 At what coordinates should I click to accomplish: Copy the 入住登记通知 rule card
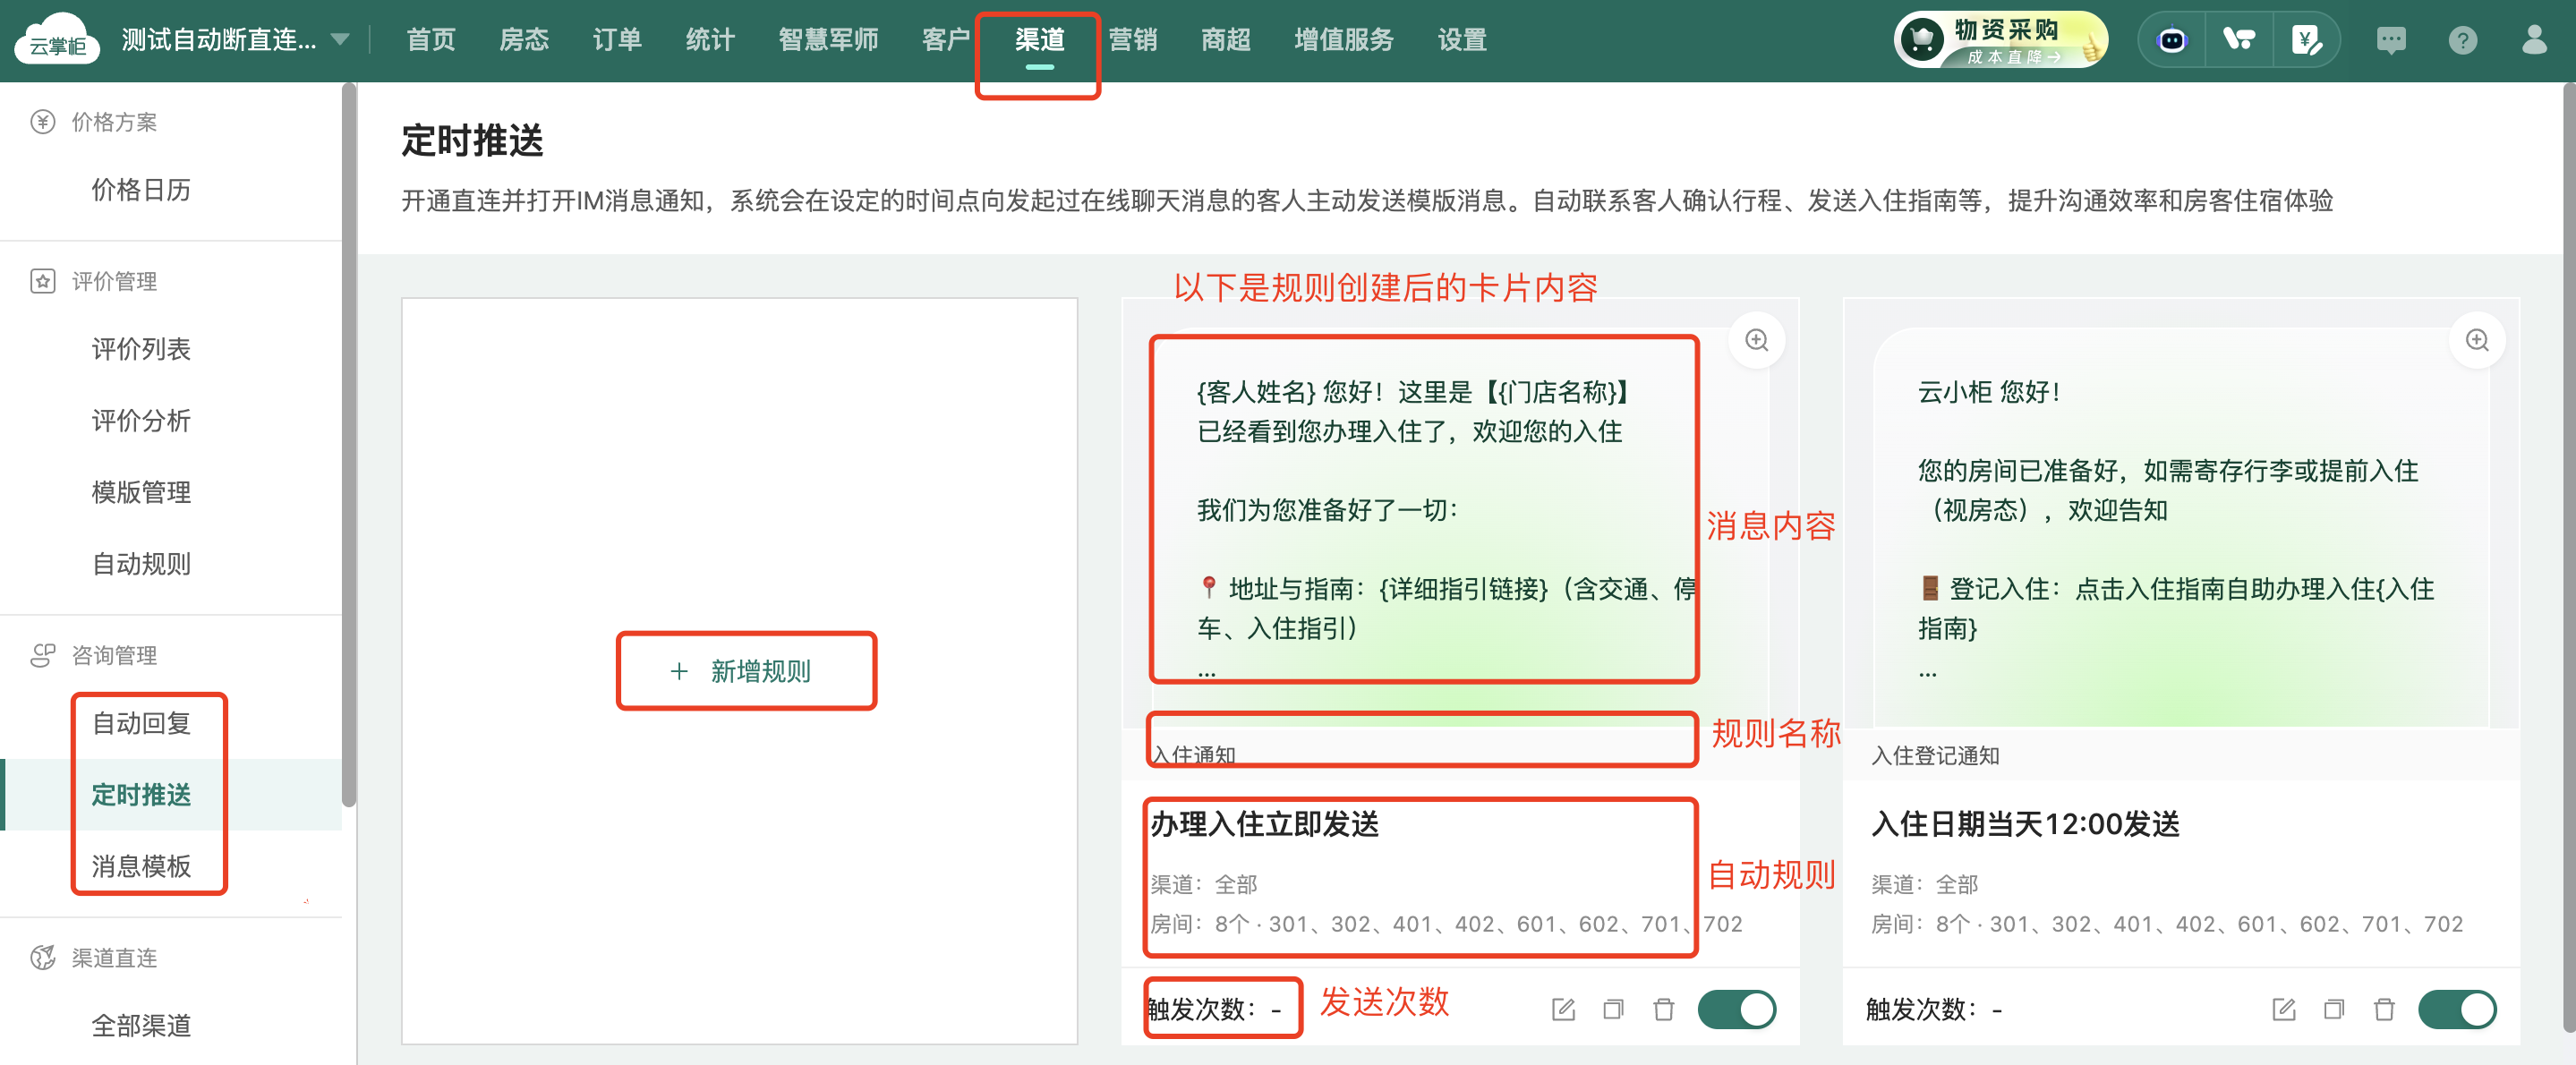[2333, 1009]
